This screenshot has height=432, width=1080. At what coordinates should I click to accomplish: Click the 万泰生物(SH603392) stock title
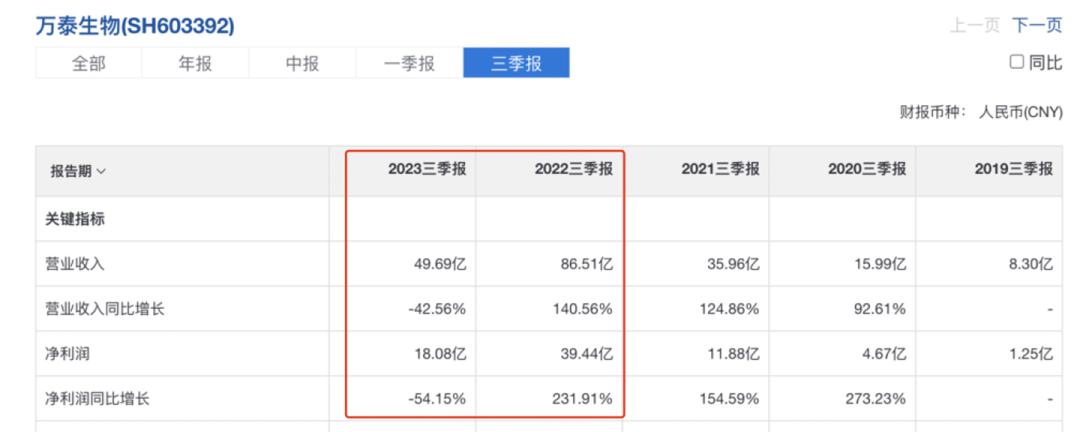[135, 26]
